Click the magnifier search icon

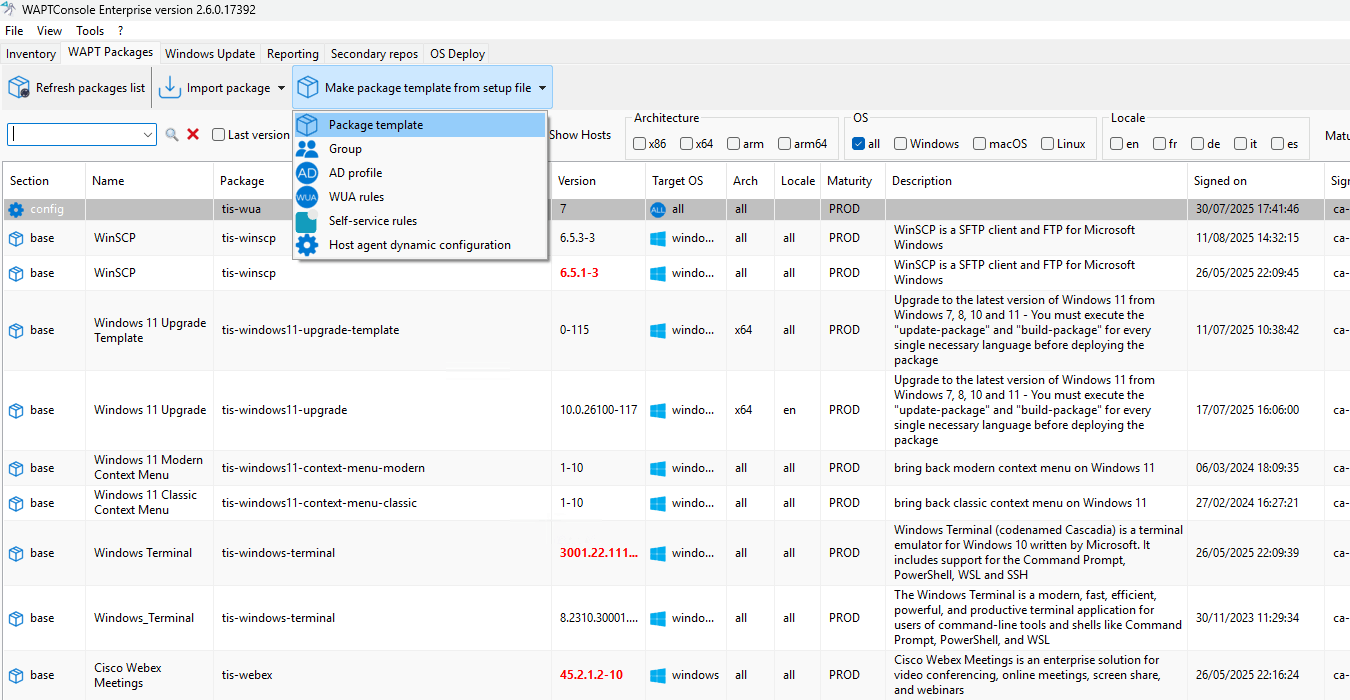pos(172,135)
